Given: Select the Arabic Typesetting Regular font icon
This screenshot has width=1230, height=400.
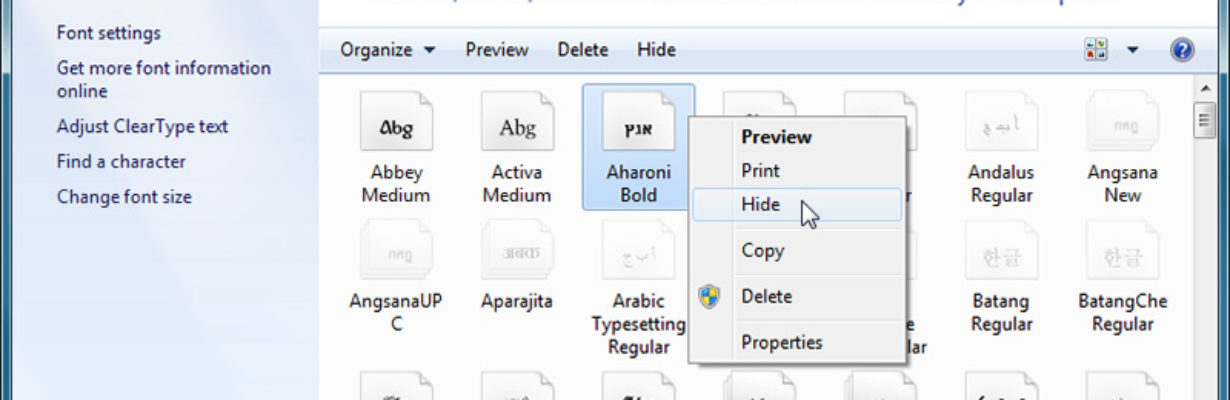Looking at the screenshot, I should pyautogui.click(x=638, y=252).
